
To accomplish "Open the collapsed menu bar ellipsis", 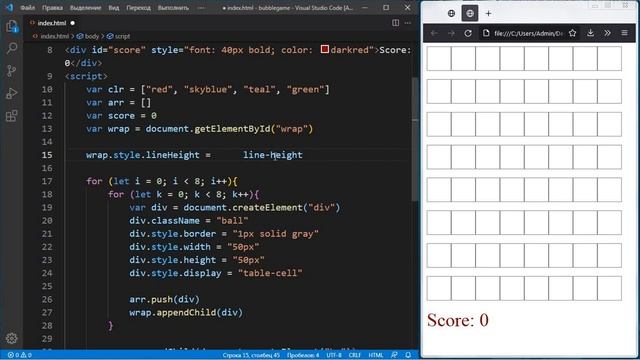I will [201, 7].
